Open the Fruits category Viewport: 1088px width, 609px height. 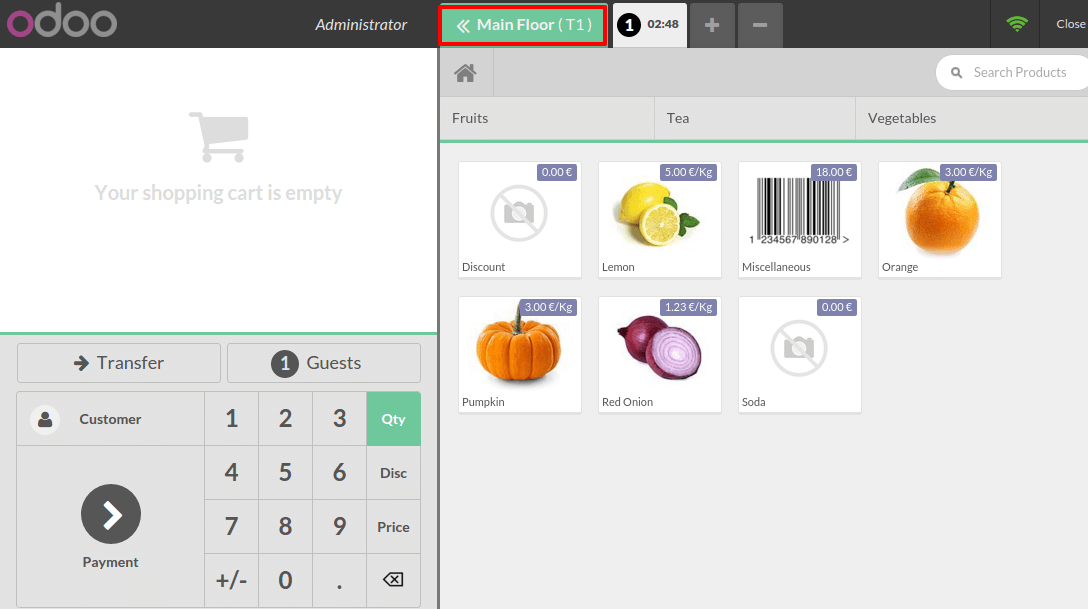point(547,119)
